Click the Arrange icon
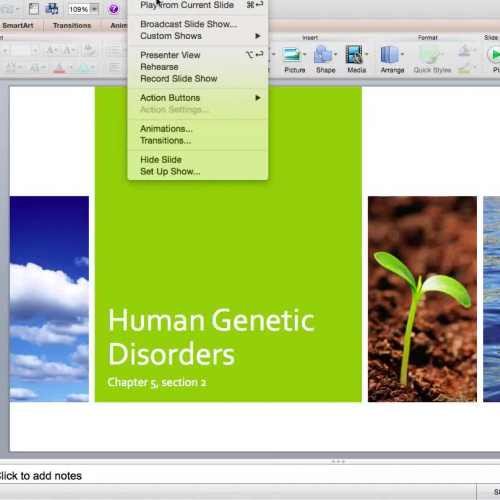The image size is (500, 500). pyautogui.click(x=390, y=55)
